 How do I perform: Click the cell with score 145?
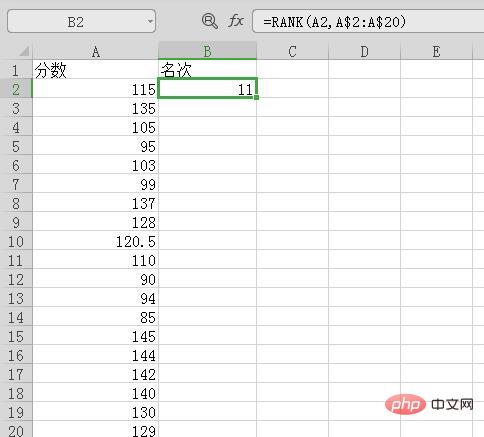point(95,336)
